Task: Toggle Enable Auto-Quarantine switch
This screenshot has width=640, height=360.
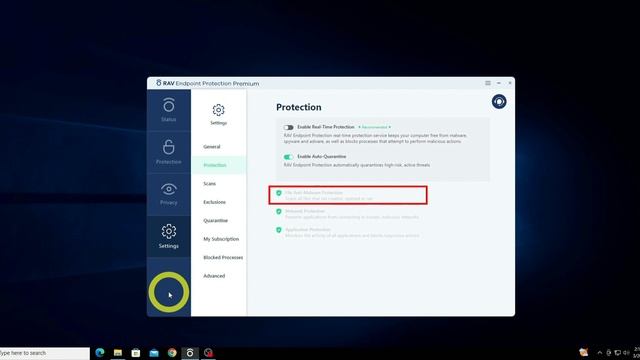Action: pos(289,157)
